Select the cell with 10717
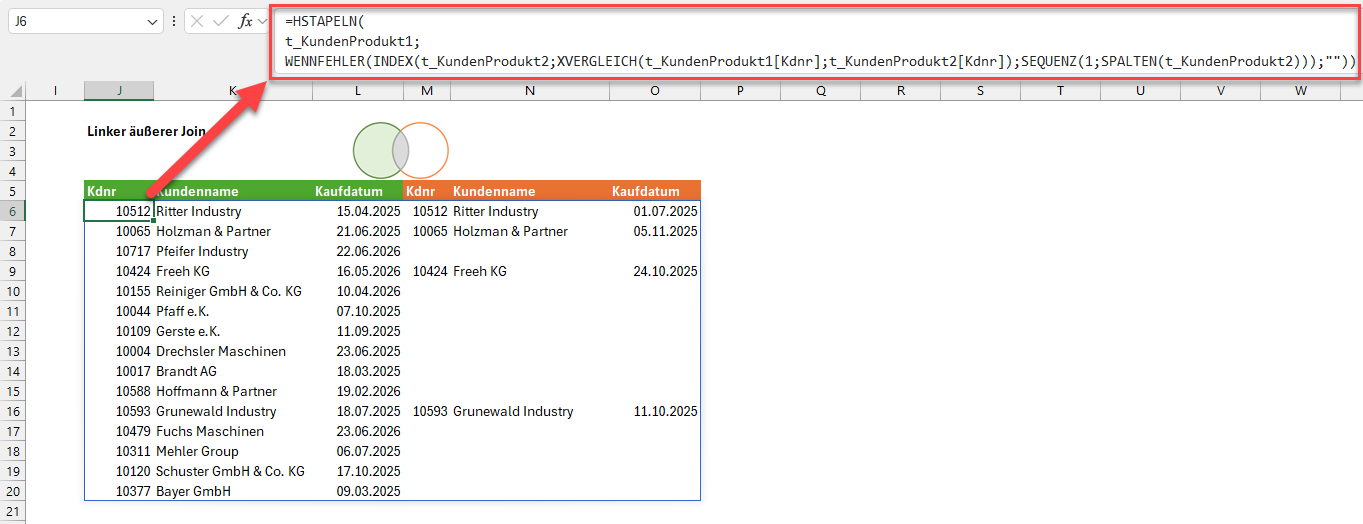Image resolution: width=1363 pixels, height=524 pixels. point(119,251)
